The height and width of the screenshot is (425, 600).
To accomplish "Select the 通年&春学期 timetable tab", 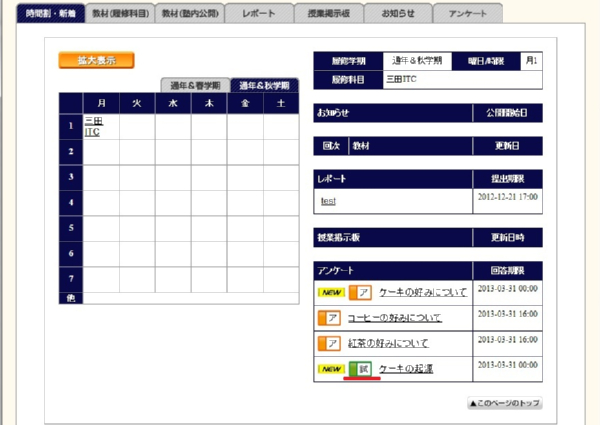I will click(x=194, y=86).
